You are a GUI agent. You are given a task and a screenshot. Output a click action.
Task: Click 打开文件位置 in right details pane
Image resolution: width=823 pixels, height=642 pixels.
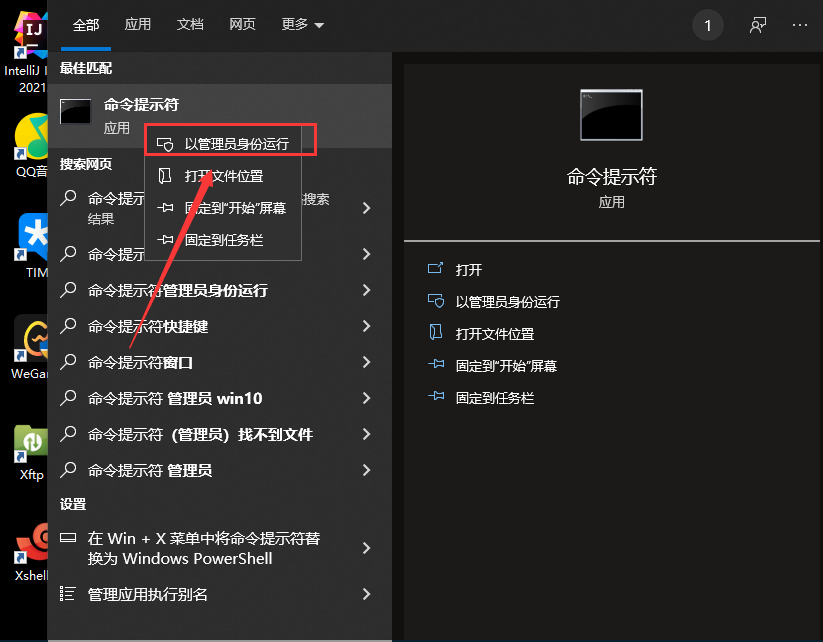[x=494, y=334]
